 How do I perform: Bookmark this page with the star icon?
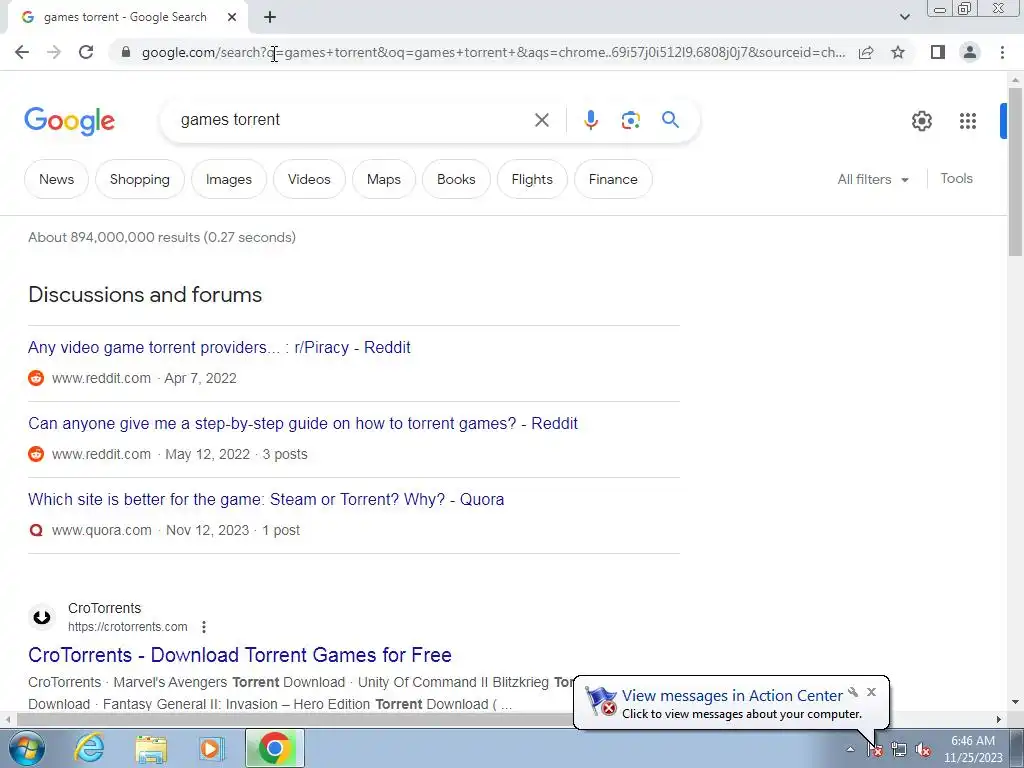click(898, 52)
